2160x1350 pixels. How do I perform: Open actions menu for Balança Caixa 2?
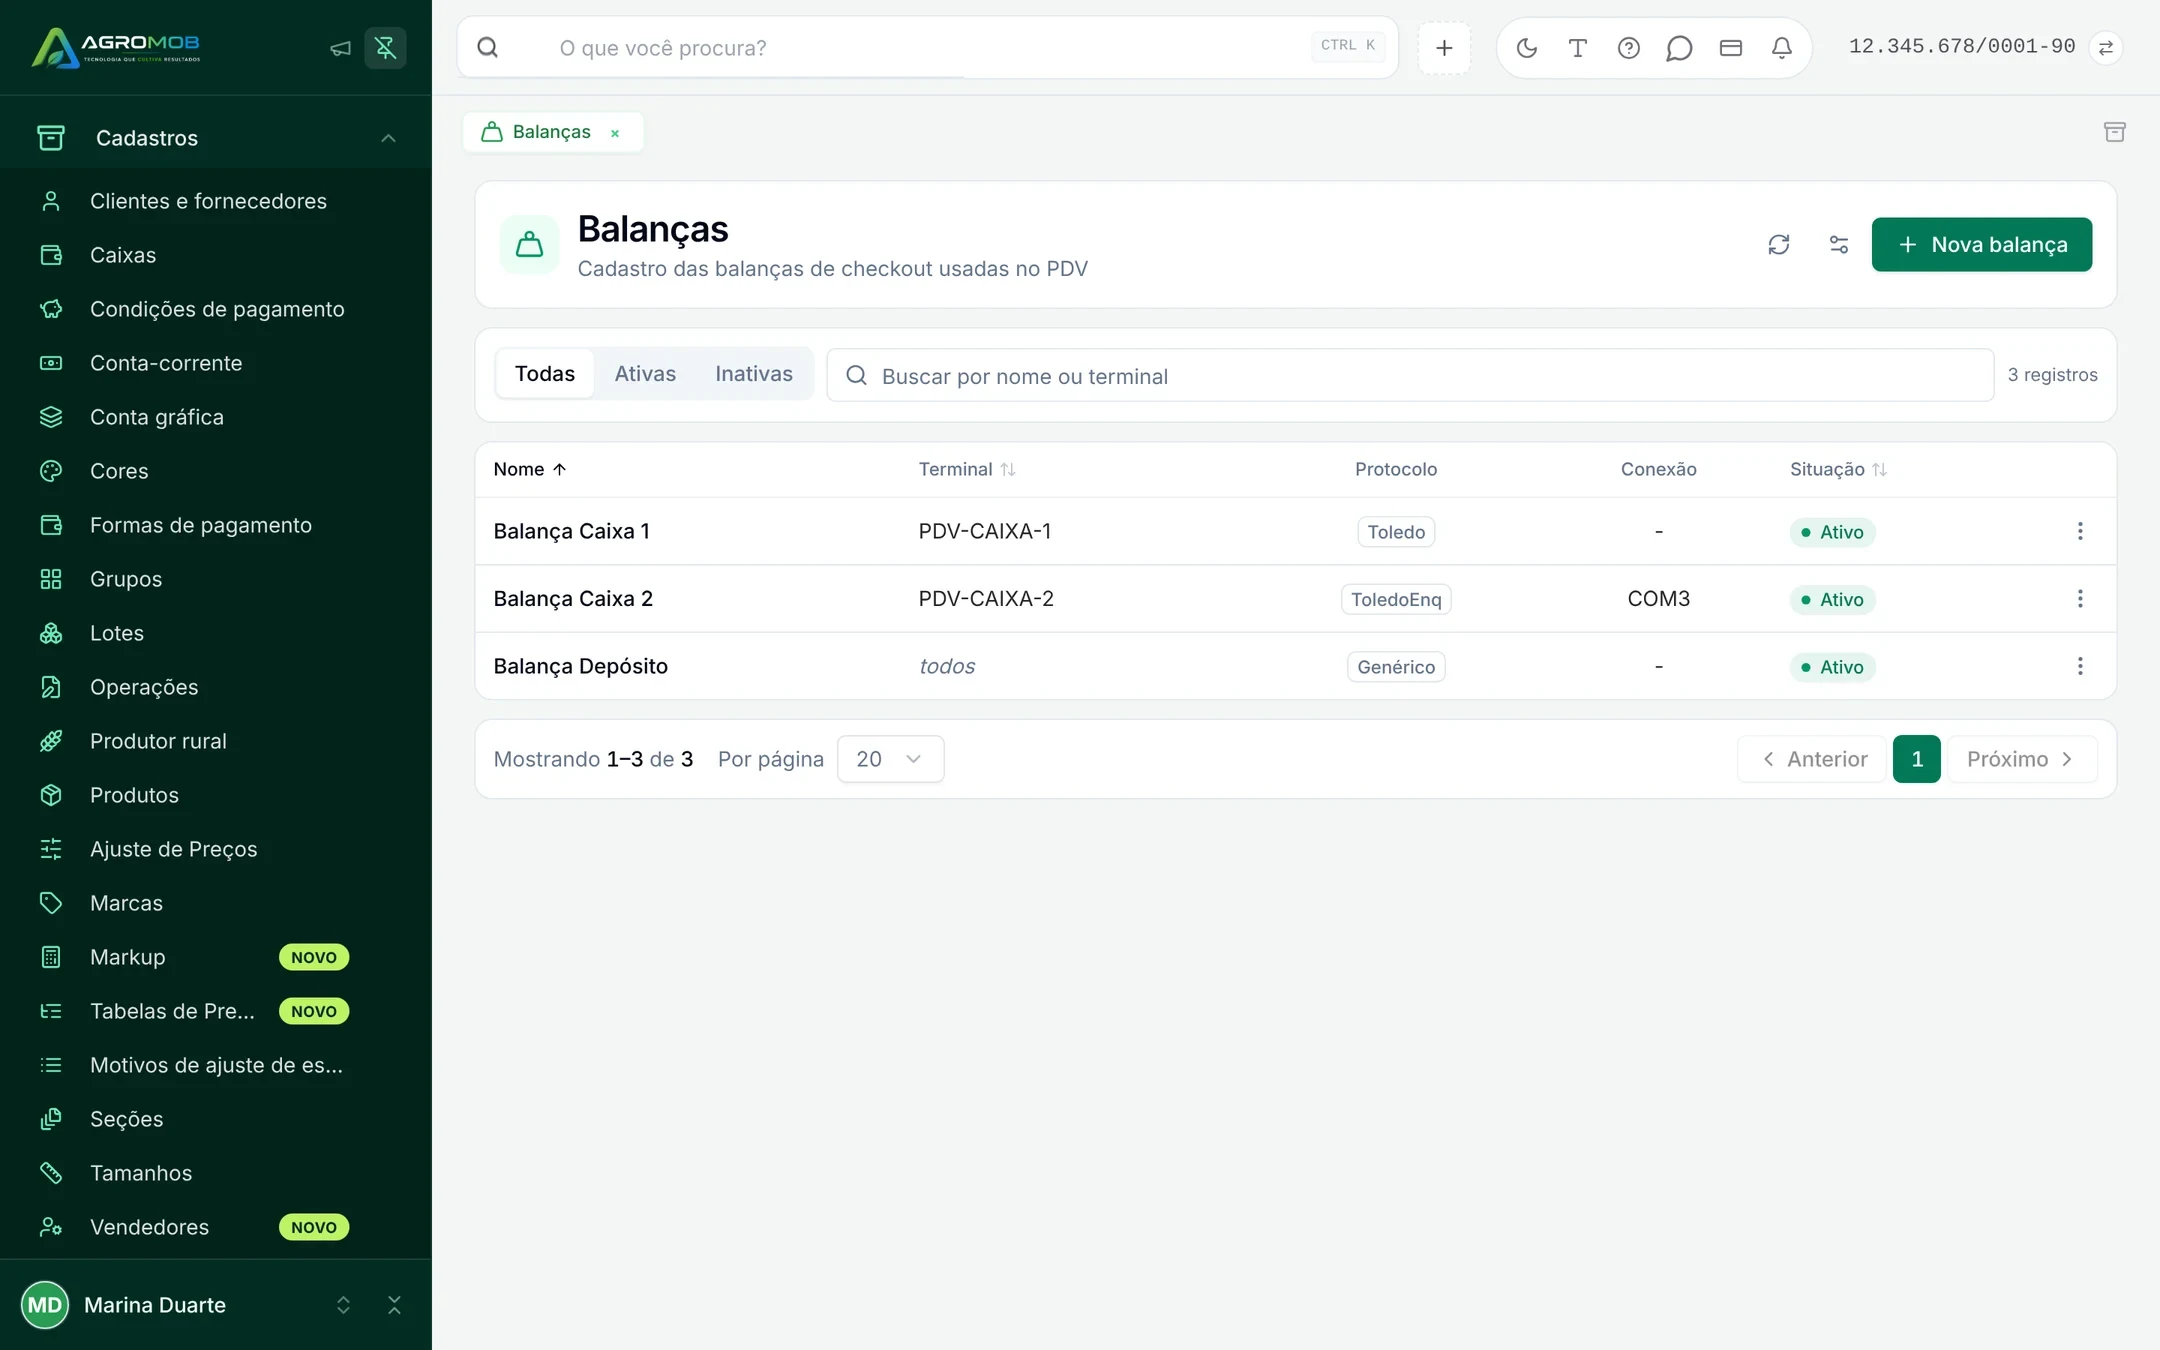pyautogui.click(x=2080, y=598)
